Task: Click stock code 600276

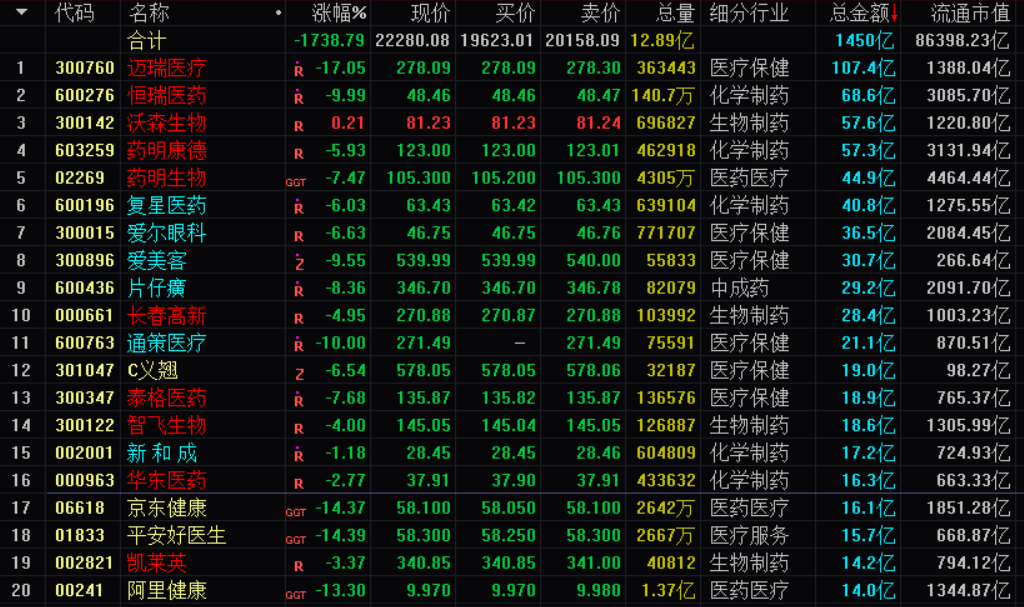Action: coord(85,95)
